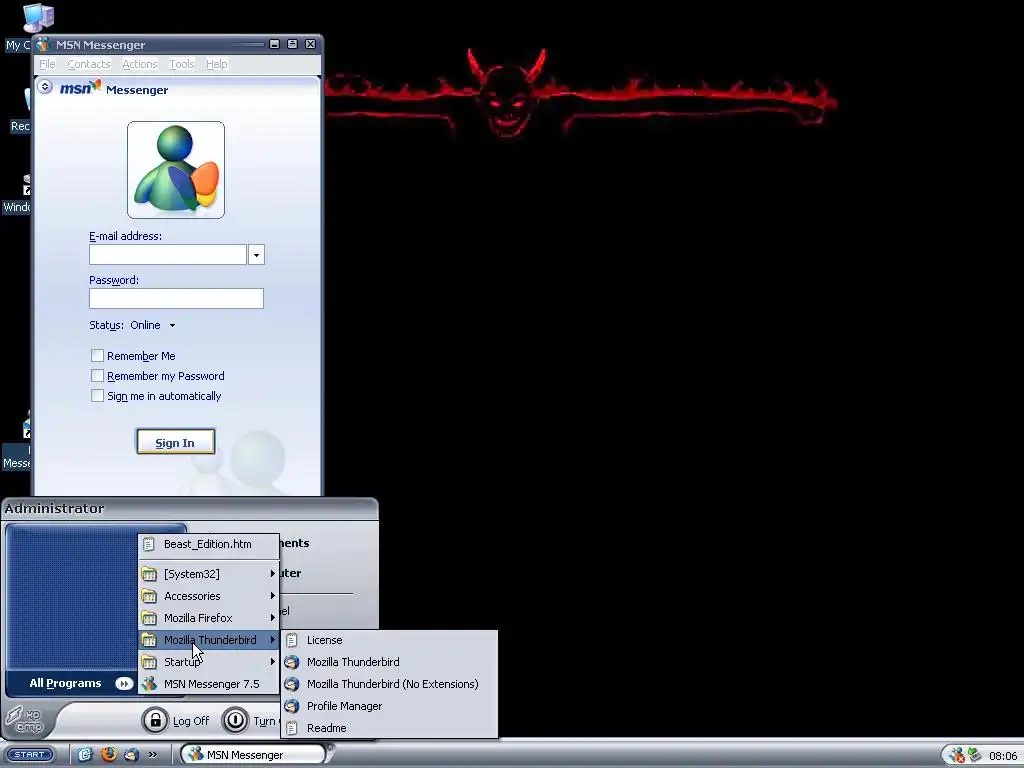
Task: Click the Administrator user name header
Action: (54, 508)
